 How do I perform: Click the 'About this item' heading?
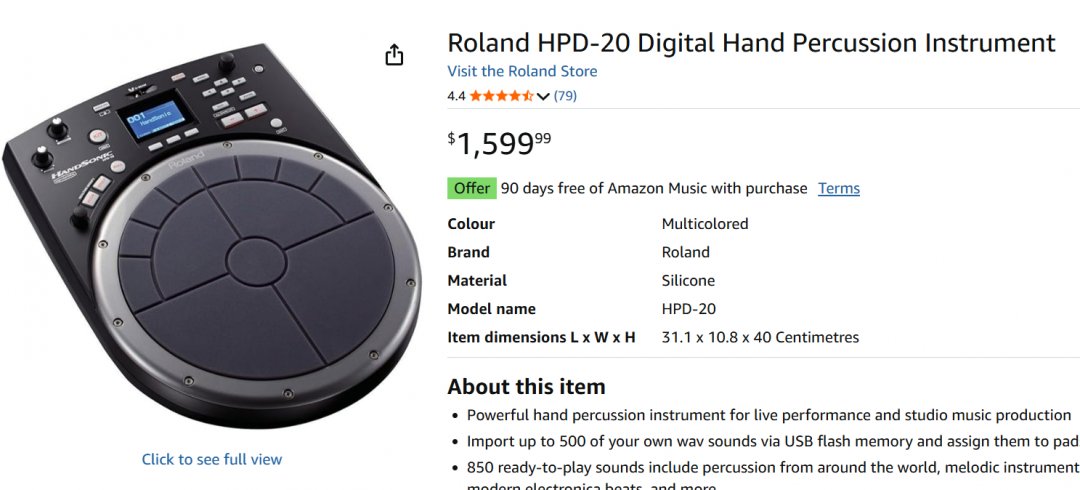(x=526, y=386)
